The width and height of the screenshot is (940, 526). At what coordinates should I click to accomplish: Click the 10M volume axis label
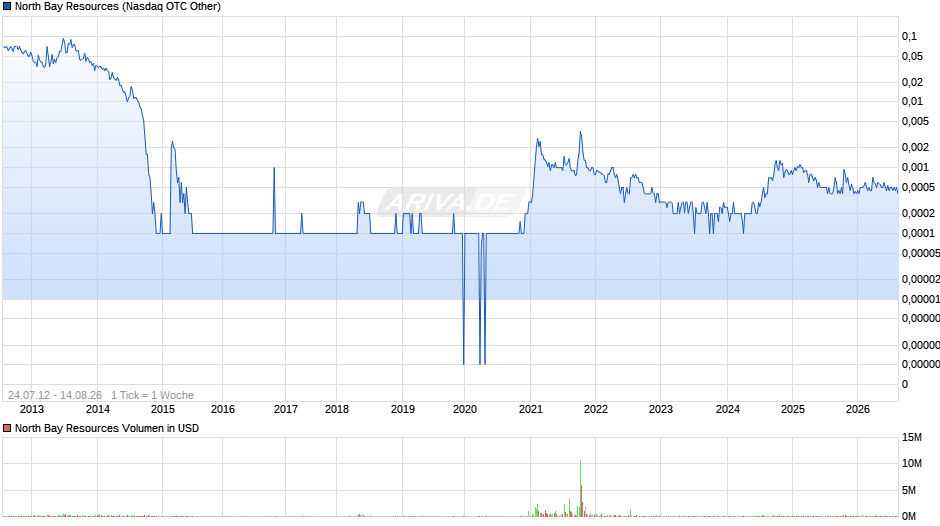point(912,463)
